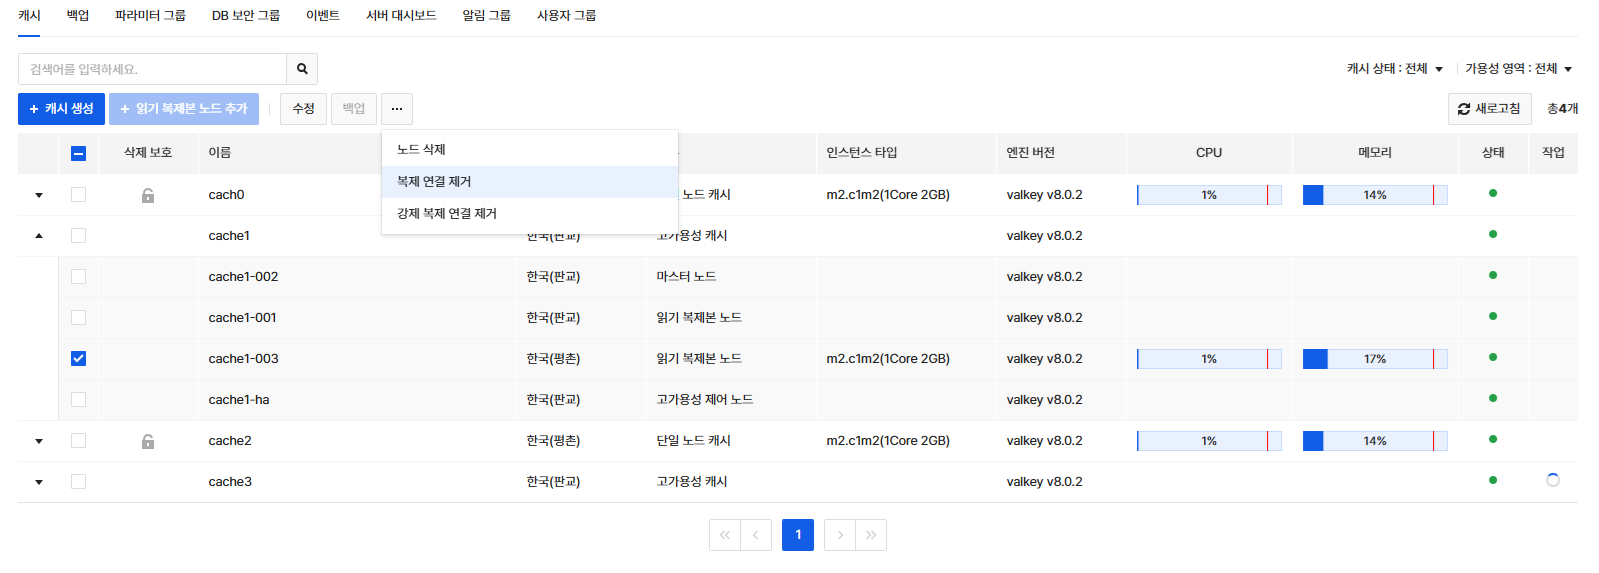
Task: Collapse the cache1 row tree
Action: pos(39,236)
